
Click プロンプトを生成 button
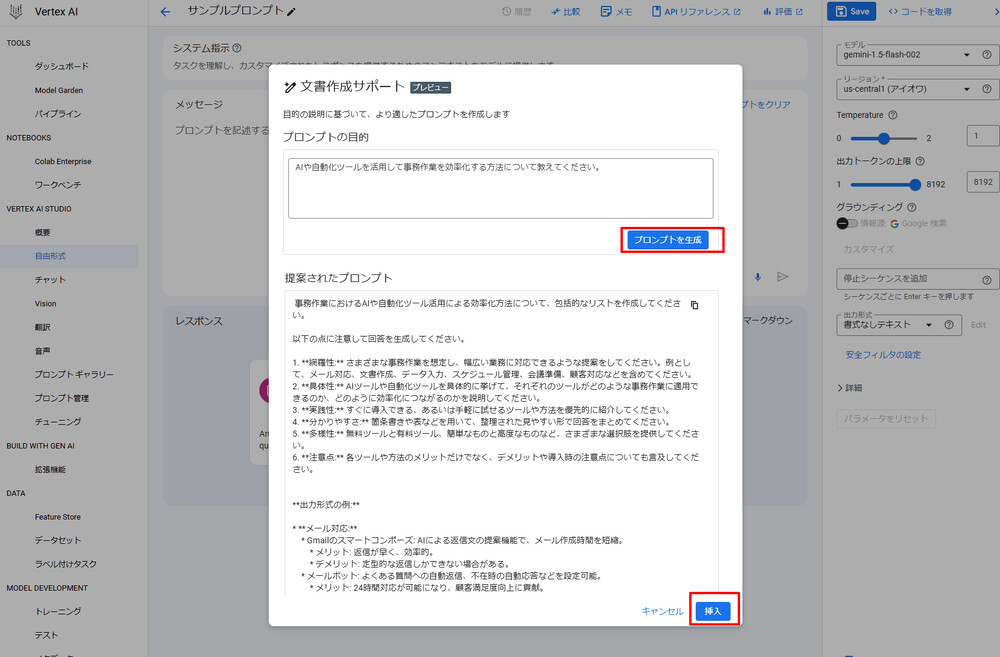point(668,240)
